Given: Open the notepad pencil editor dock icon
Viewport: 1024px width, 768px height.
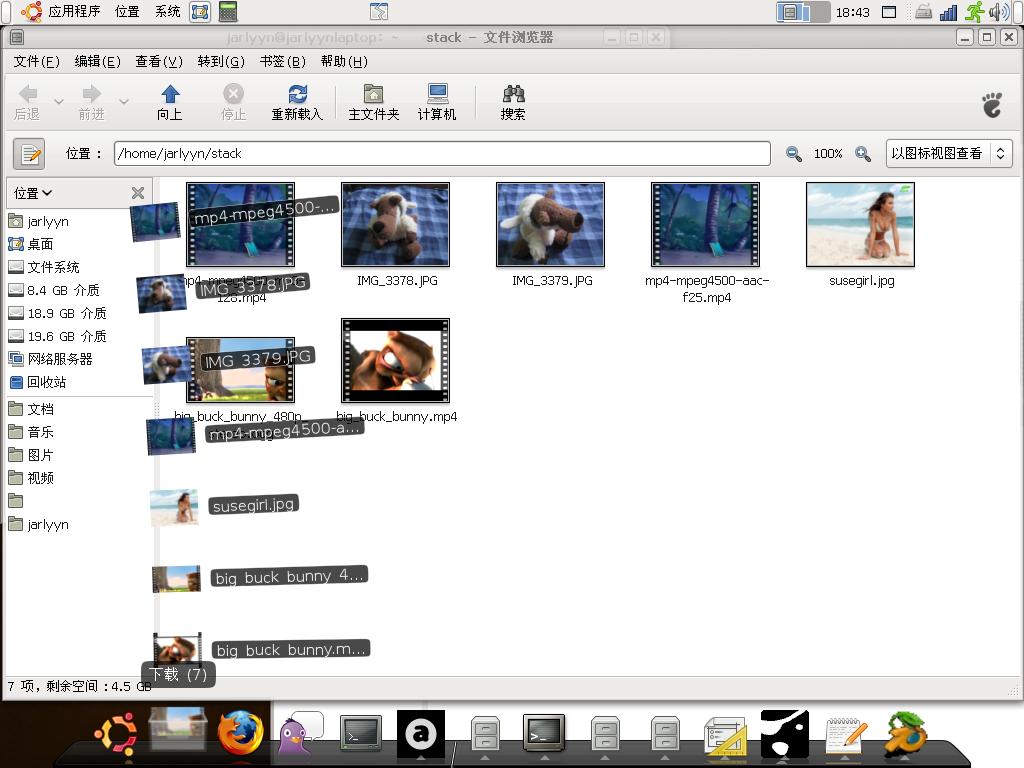Looking at the screenshot, I should point(845,734).
